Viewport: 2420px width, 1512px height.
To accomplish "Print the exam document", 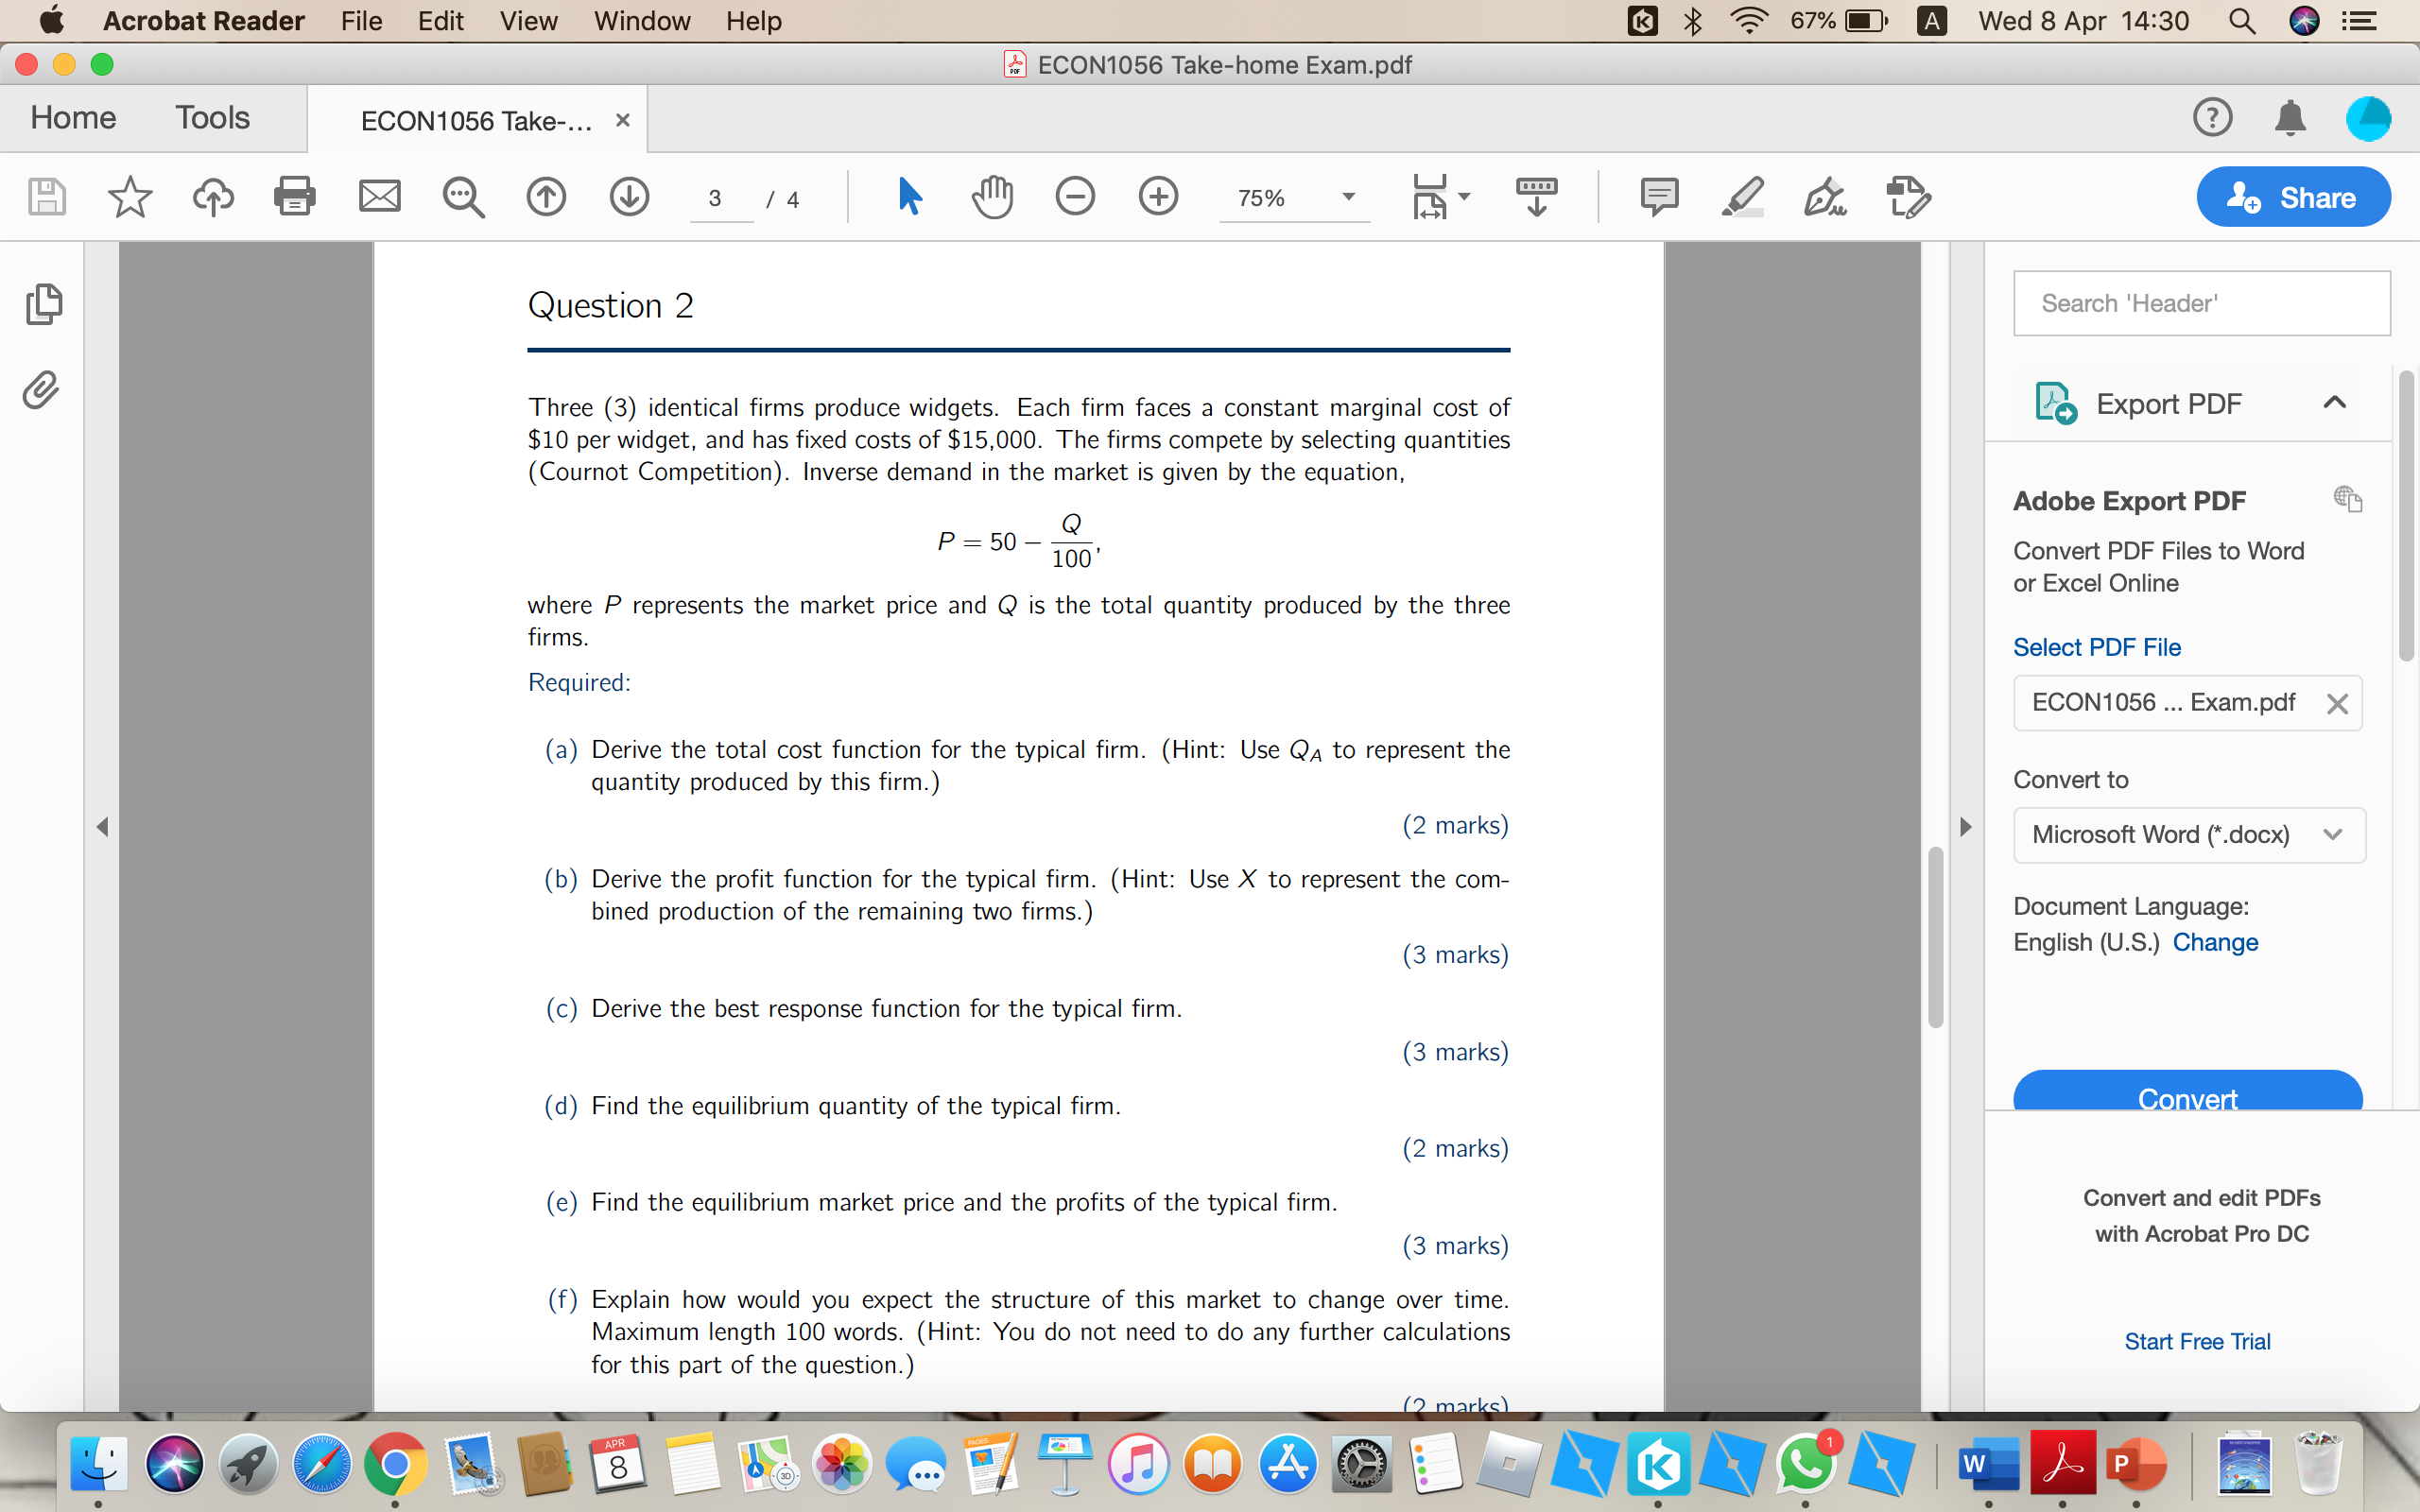I will (x=296, y=196).
